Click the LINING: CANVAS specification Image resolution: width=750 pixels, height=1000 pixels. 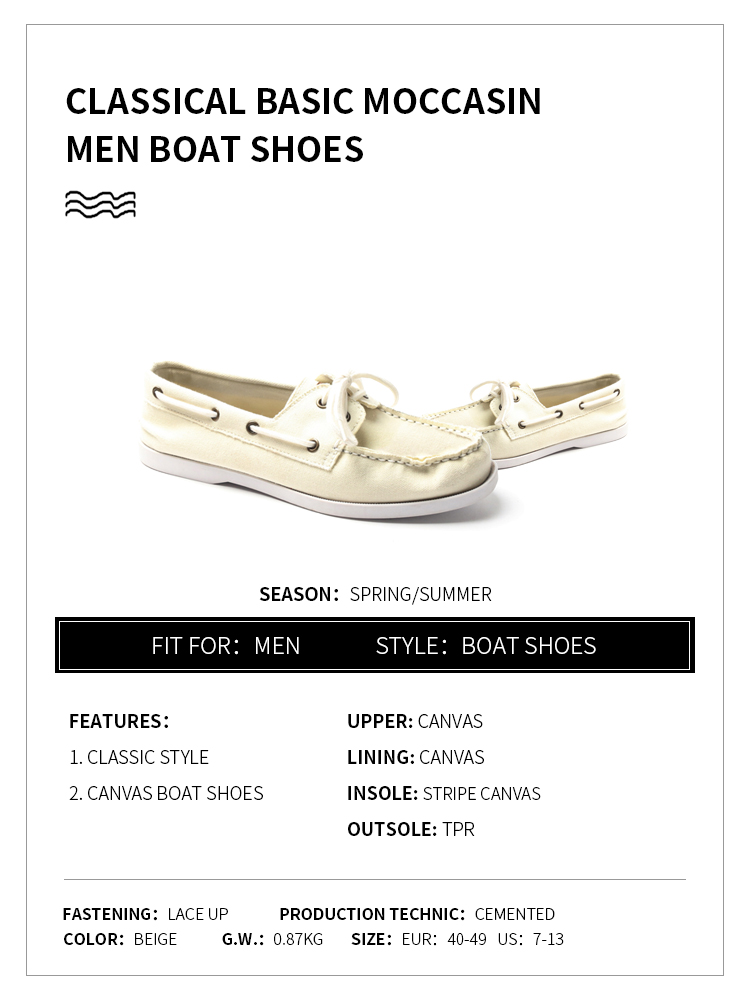point(416,757)
